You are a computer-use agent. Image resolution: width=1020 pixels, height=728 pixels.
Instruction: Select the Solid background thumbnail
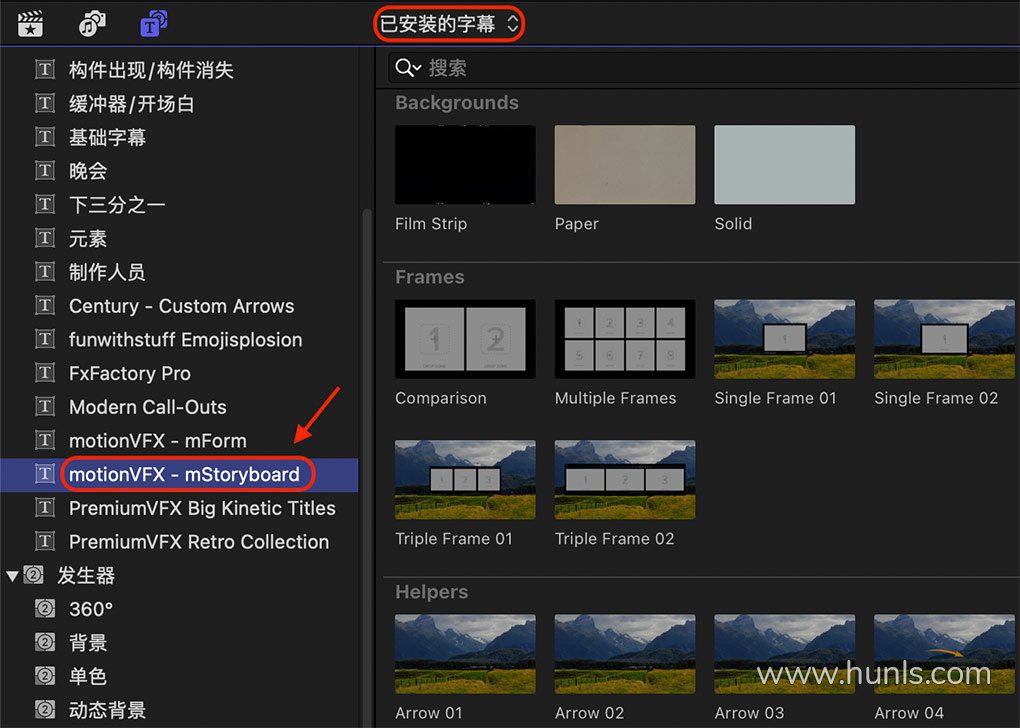(x=785, y=165)
